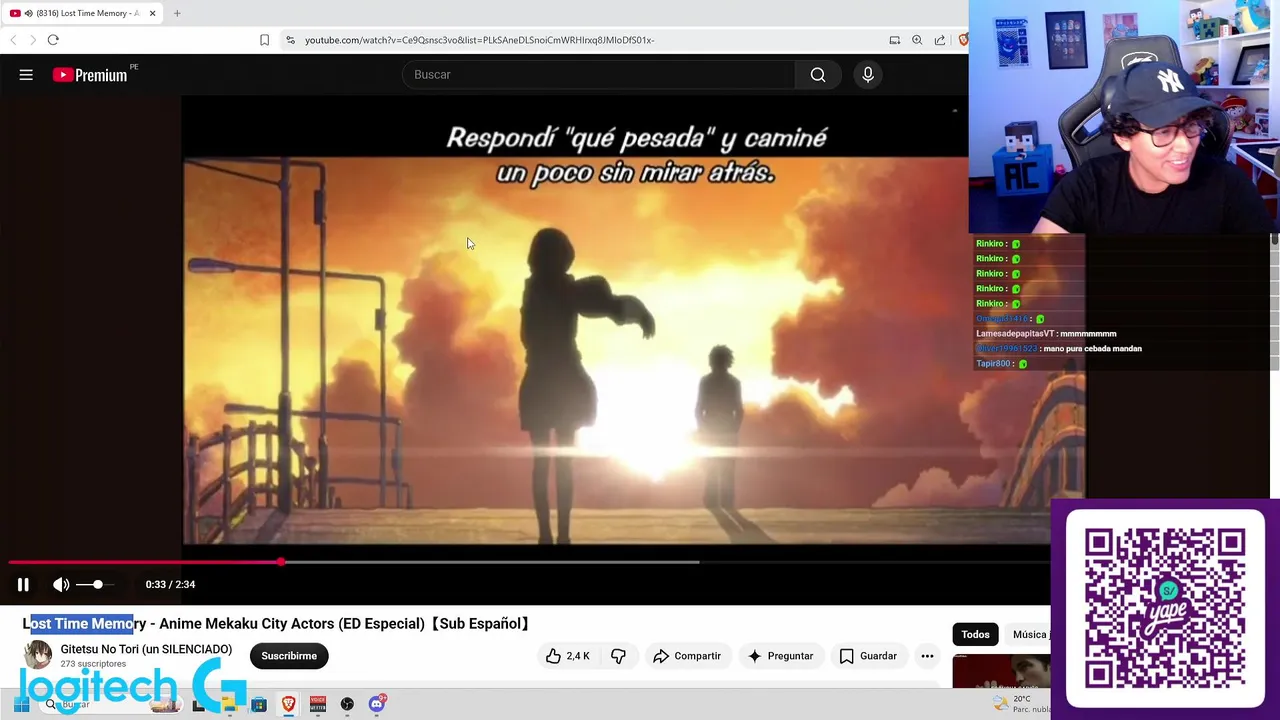The height and width of the screenshot is (720, 1280).
Task: Open Discord from the taskbar
Action: pyautogui.click(x=377, y=704)
